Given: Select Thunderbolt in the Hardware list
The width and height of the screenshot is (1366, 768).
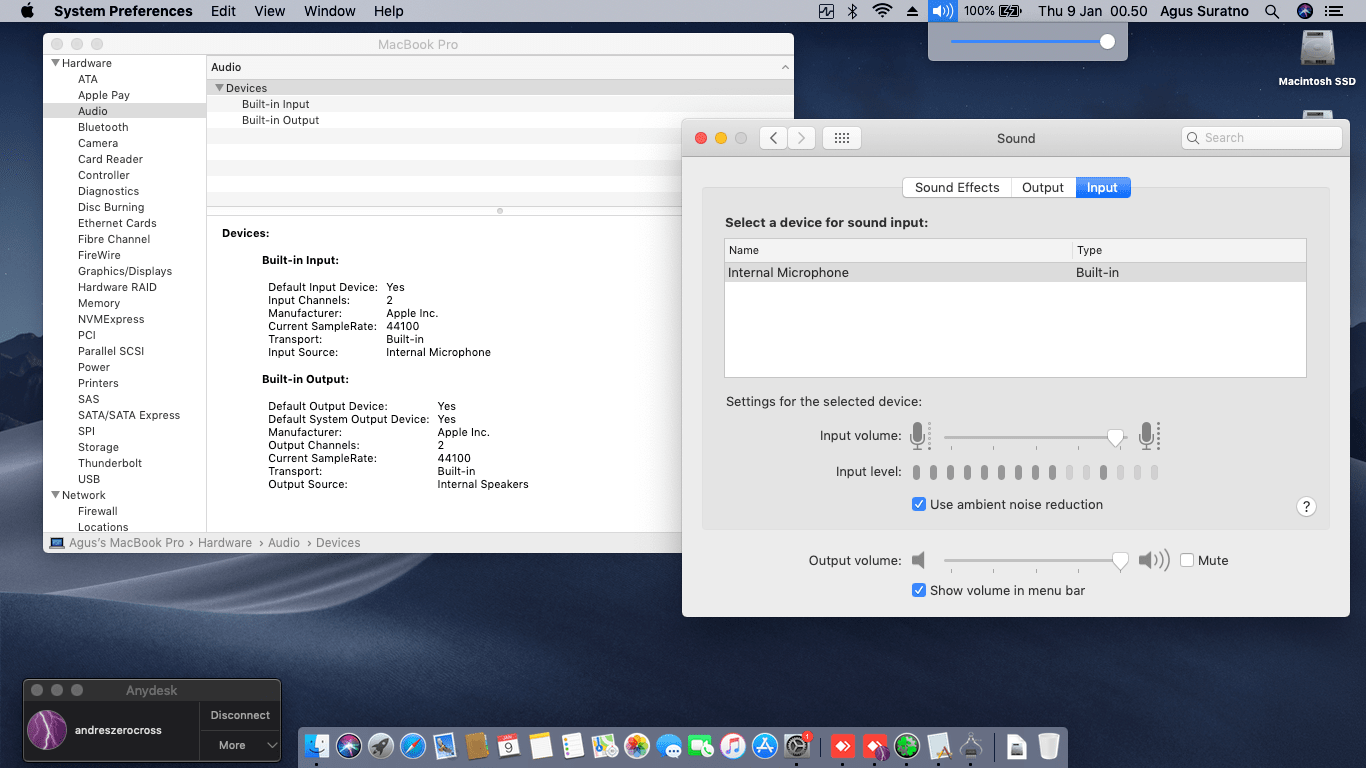Looking at the screenshot, I should 110,463.
